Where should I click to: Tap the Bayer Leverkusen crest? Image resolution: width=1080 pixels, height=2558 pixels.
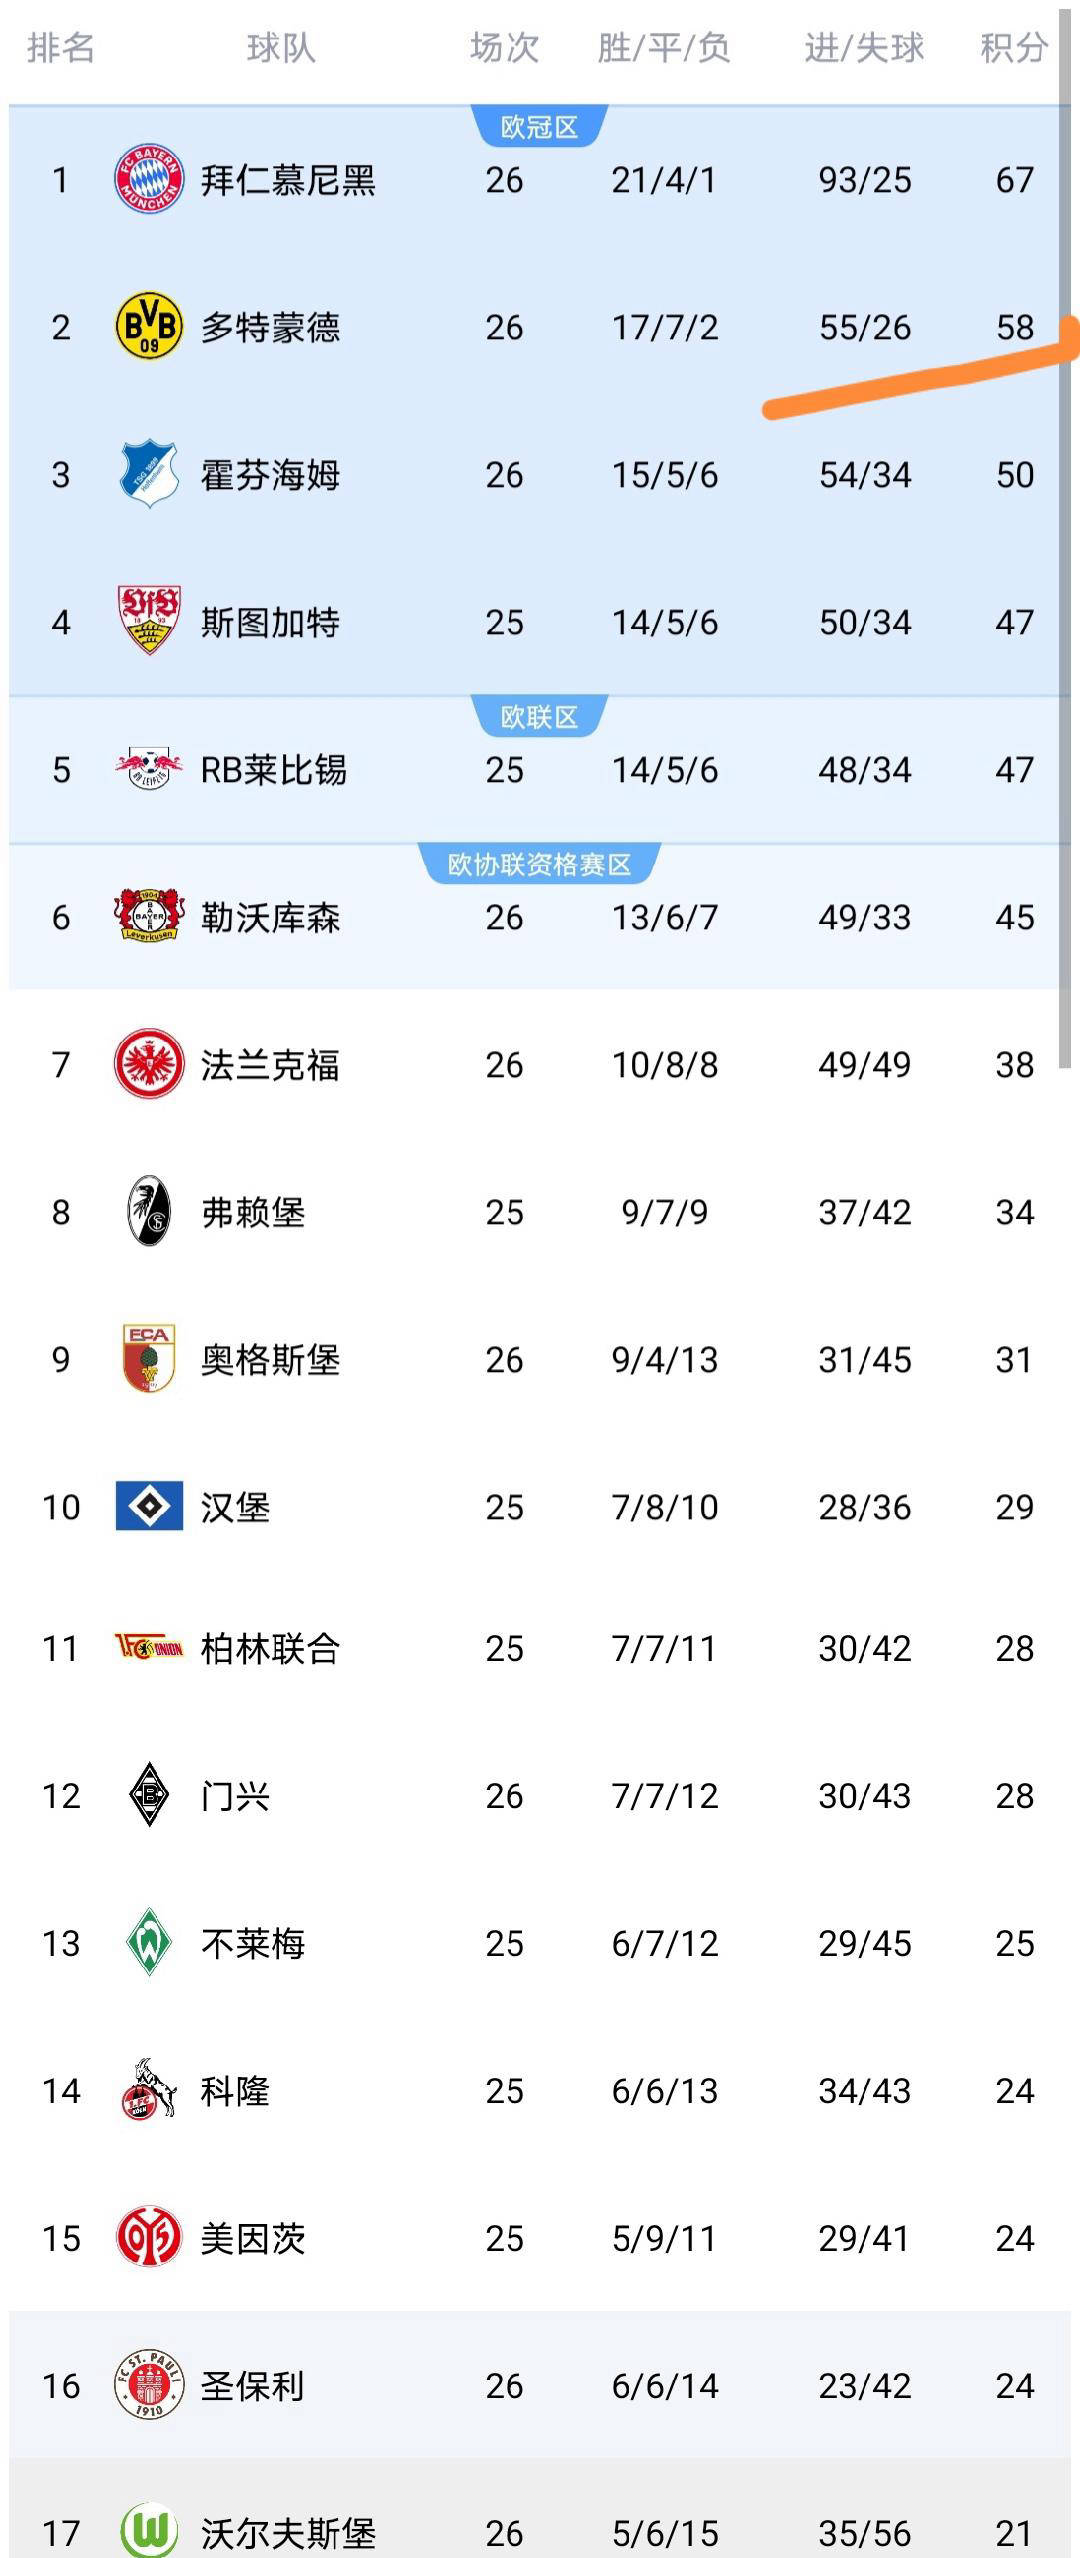click(149, 916)
